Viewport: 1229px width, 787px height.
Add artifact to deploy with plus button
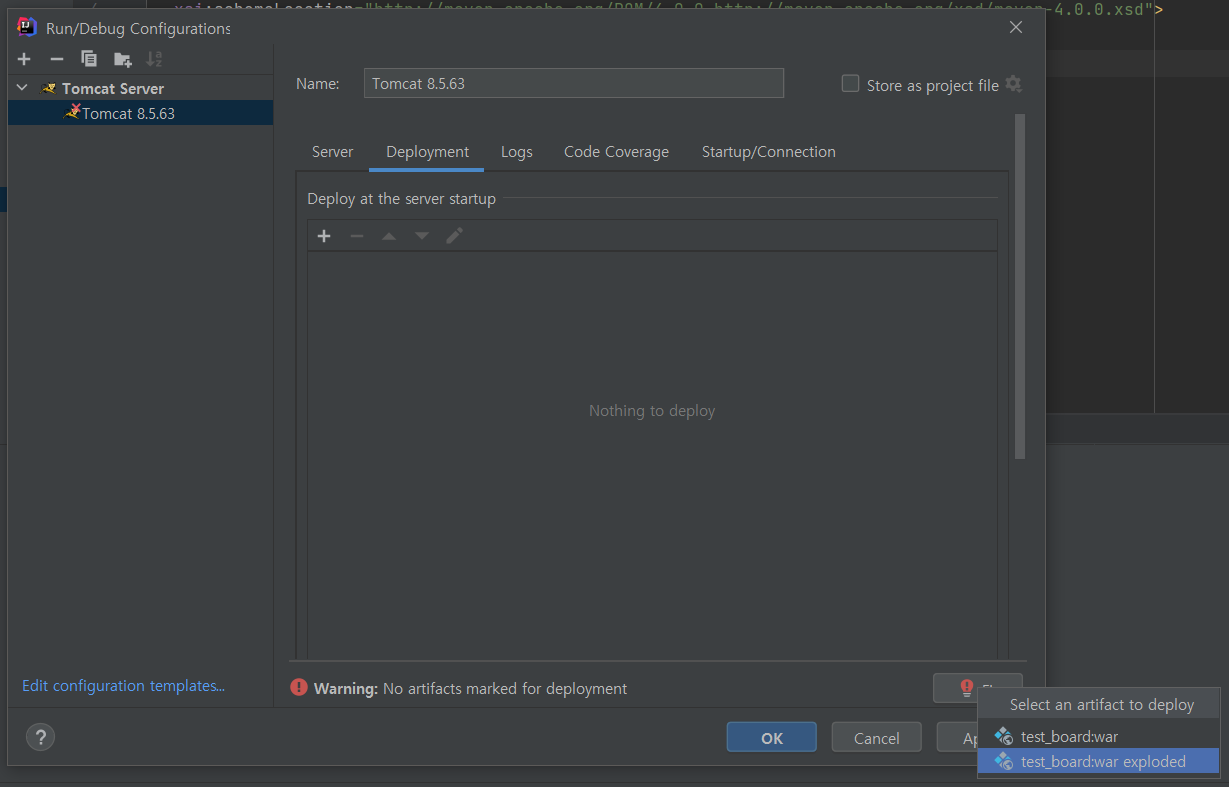(323, 236)
